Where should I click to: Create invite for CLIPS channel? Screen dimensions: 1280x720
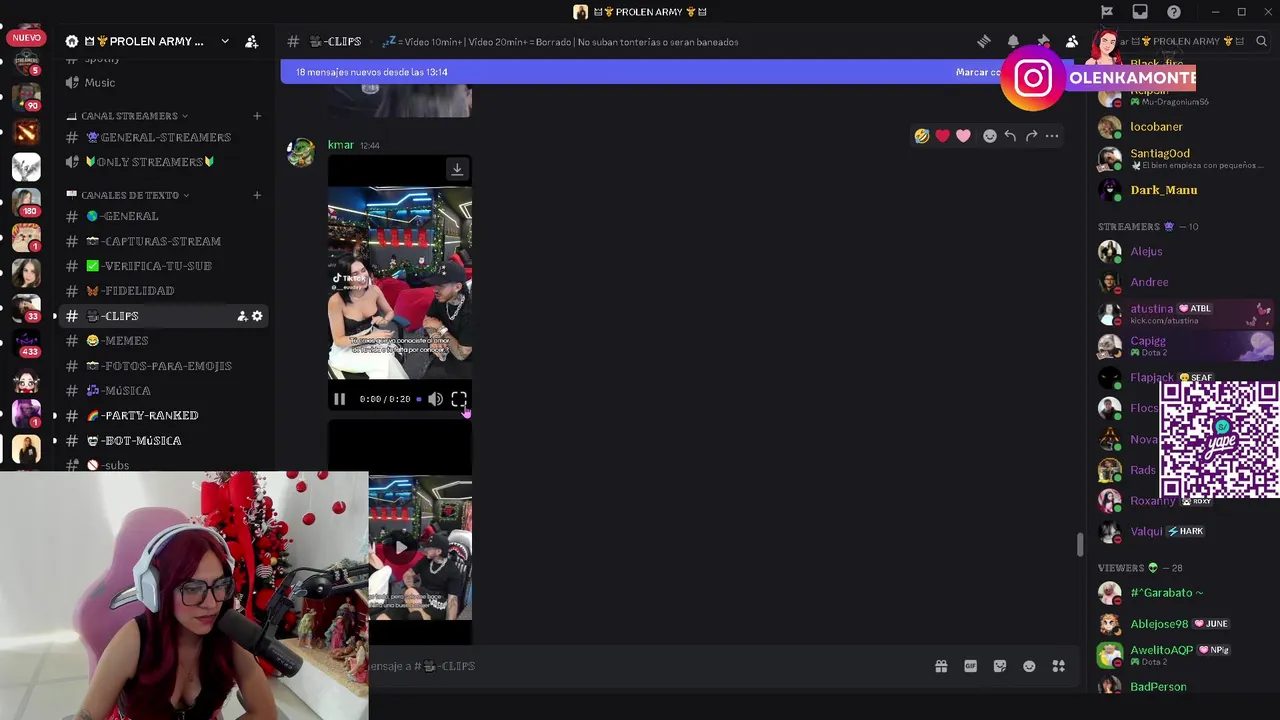242,316
